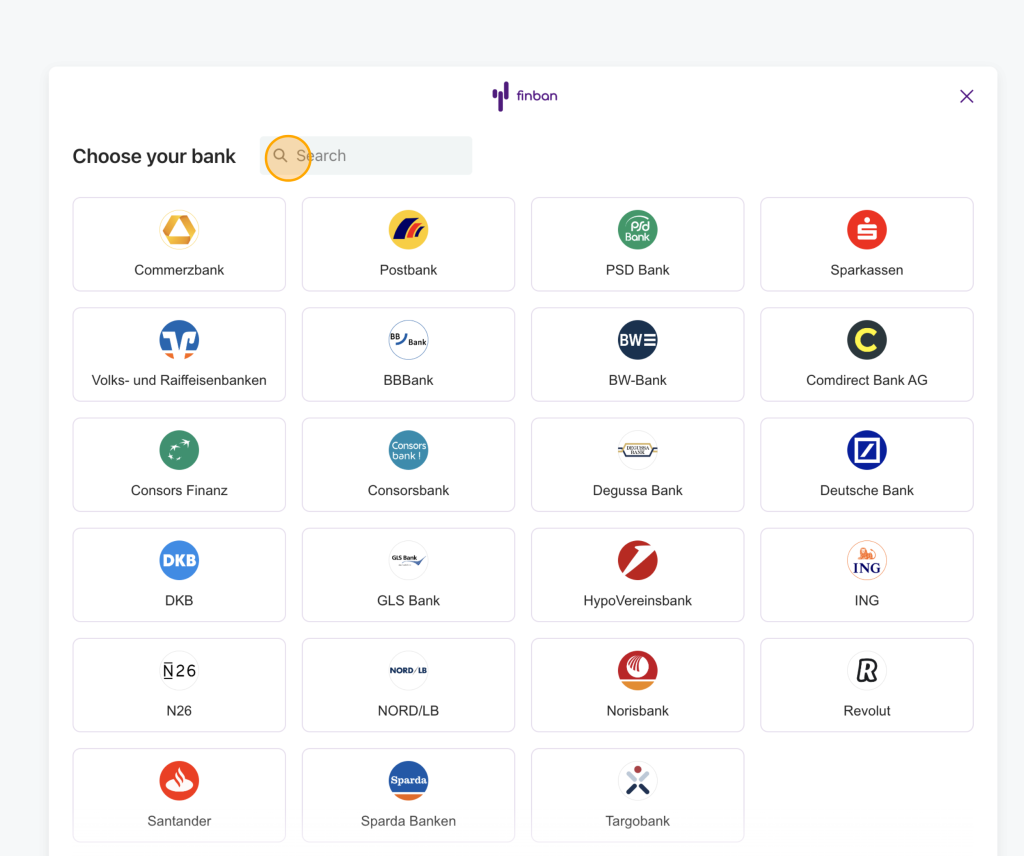
Task: Click the ING lion logo
Action: (866, 561)
